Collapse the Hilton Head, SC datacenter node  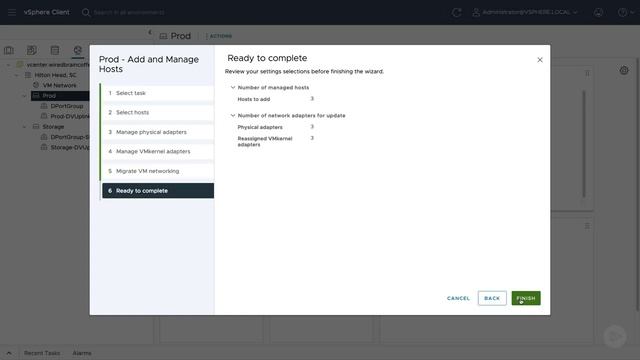[16, 75]
